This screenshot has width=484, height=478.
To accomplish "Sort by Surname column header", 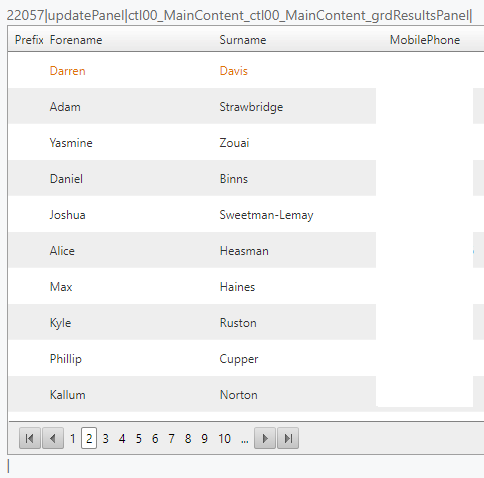I will [x=243, y=40].
